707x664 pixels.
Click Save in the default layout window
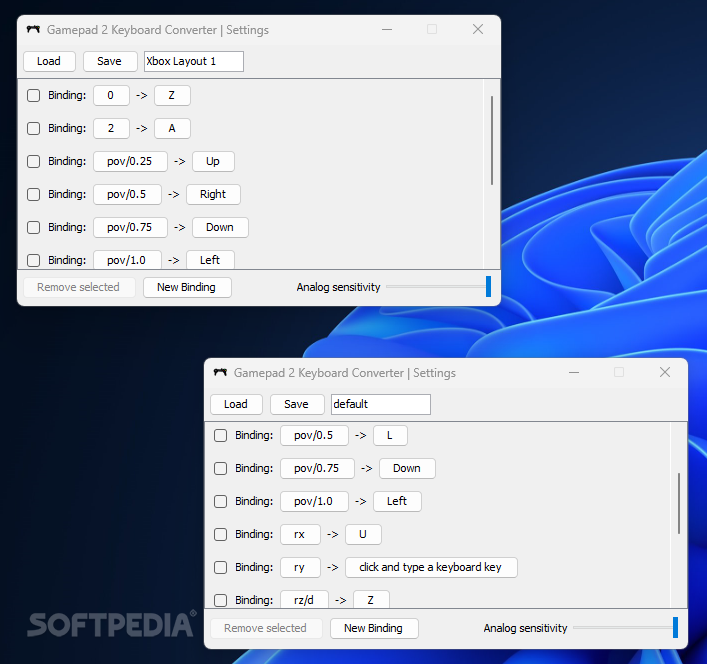pyautogui.click(x=297, y=404)
